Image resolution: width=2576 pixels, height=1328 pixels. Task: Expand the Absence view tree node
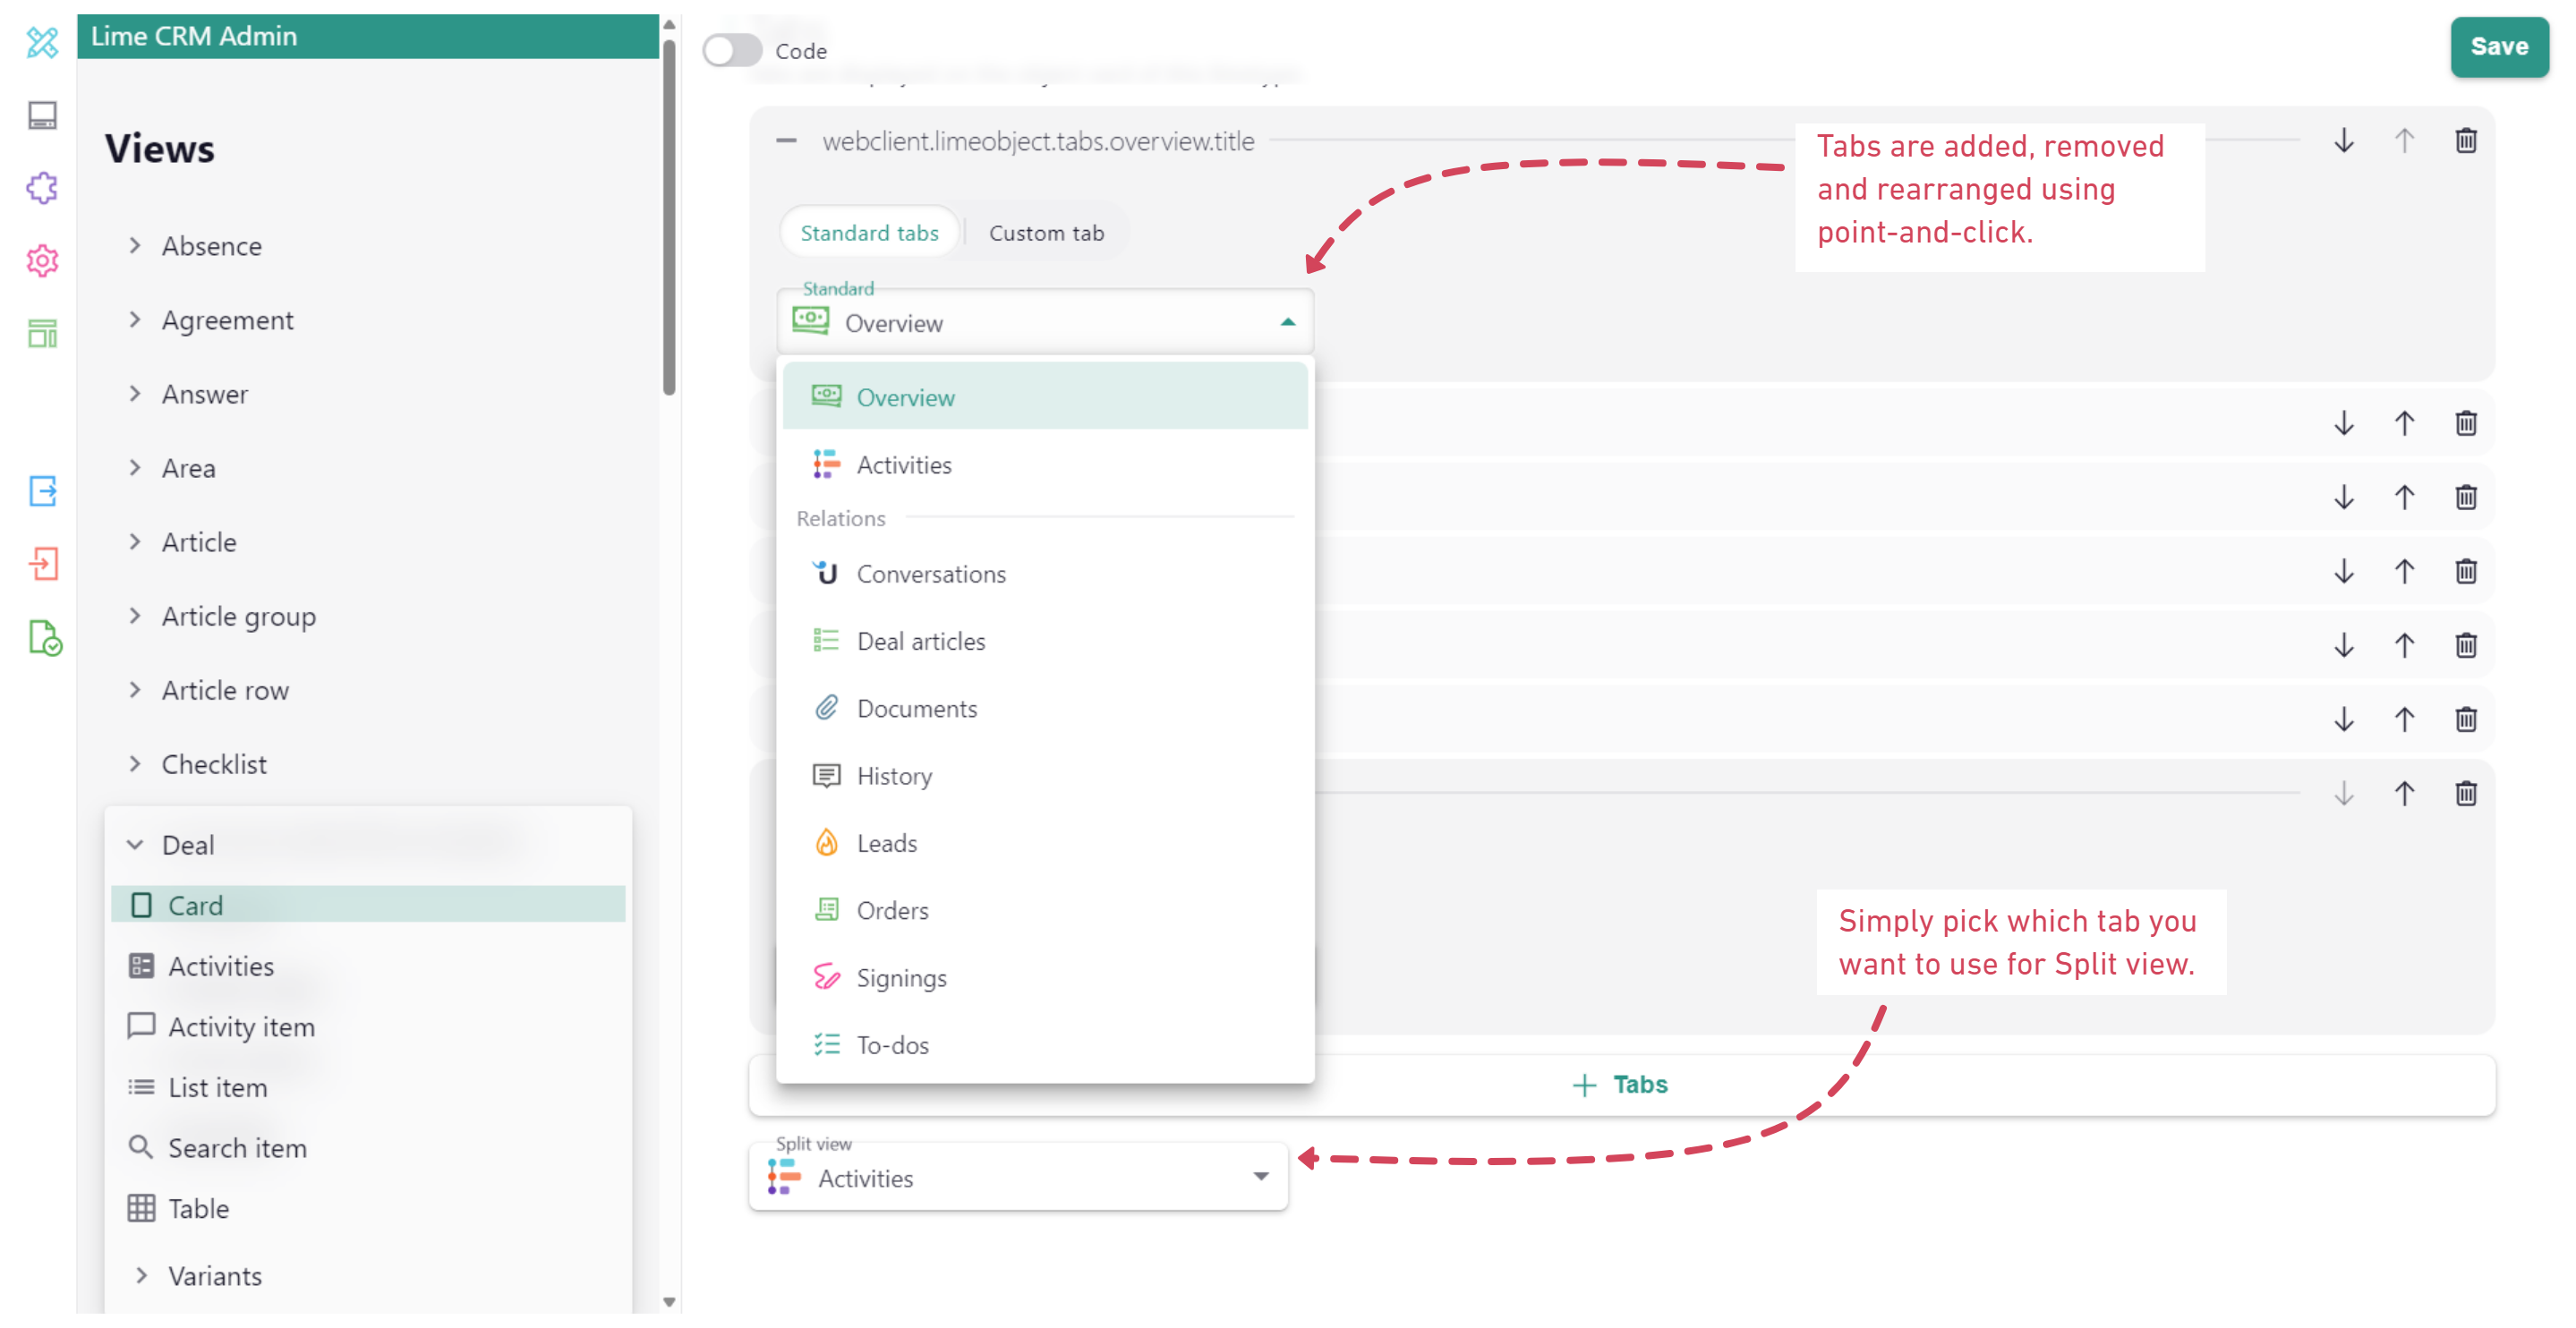pos(135,246)
